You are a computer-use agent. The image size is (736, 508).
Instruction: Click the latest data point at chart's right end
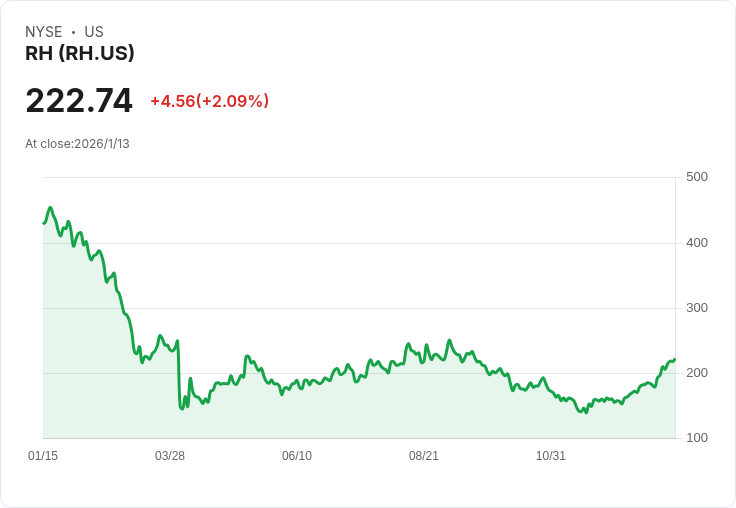click(674, 360)
